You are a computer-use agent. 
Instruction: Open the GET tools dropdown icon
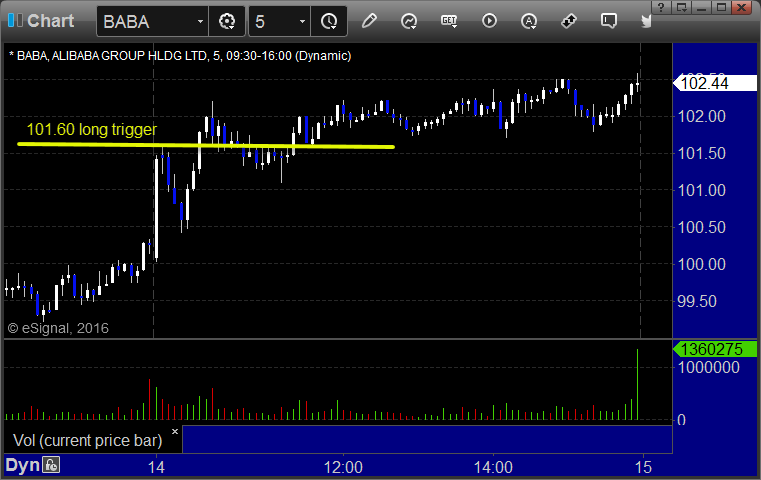click(x=449, y=21)
